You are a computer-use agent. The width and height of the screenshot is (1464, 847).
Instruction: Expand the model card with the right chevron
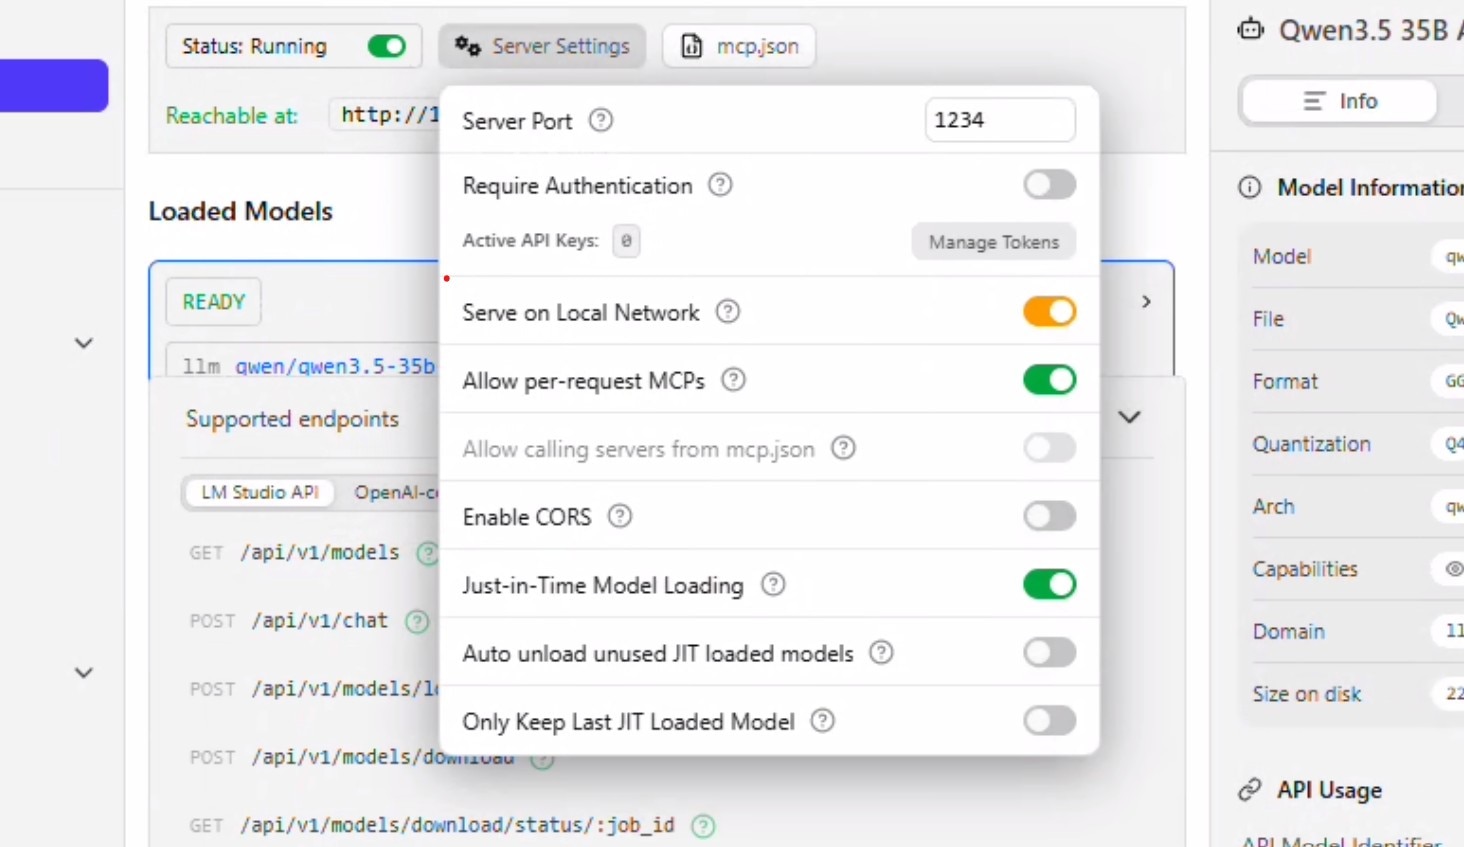coord(1146,301)
